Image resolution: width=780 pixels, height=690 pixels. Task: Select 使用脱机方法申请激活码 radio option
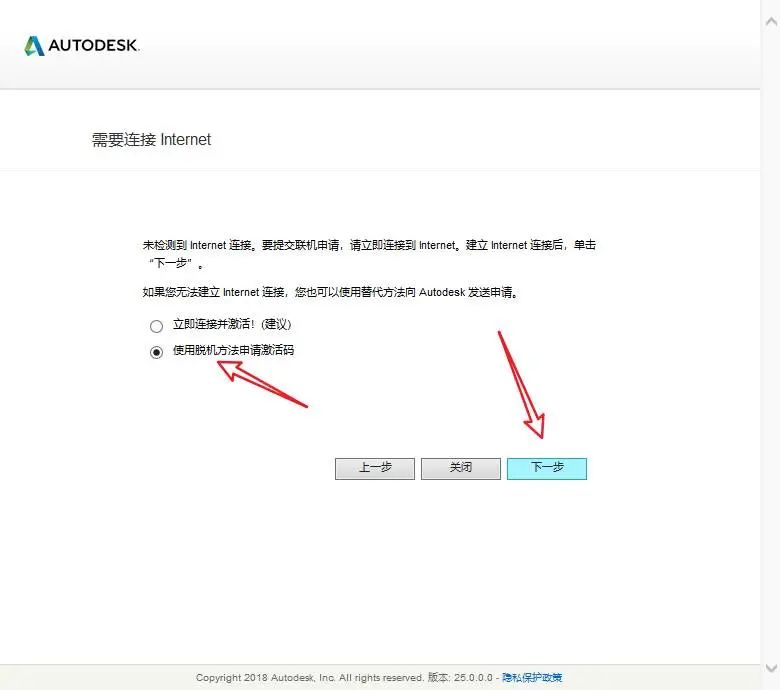point(156,352)
